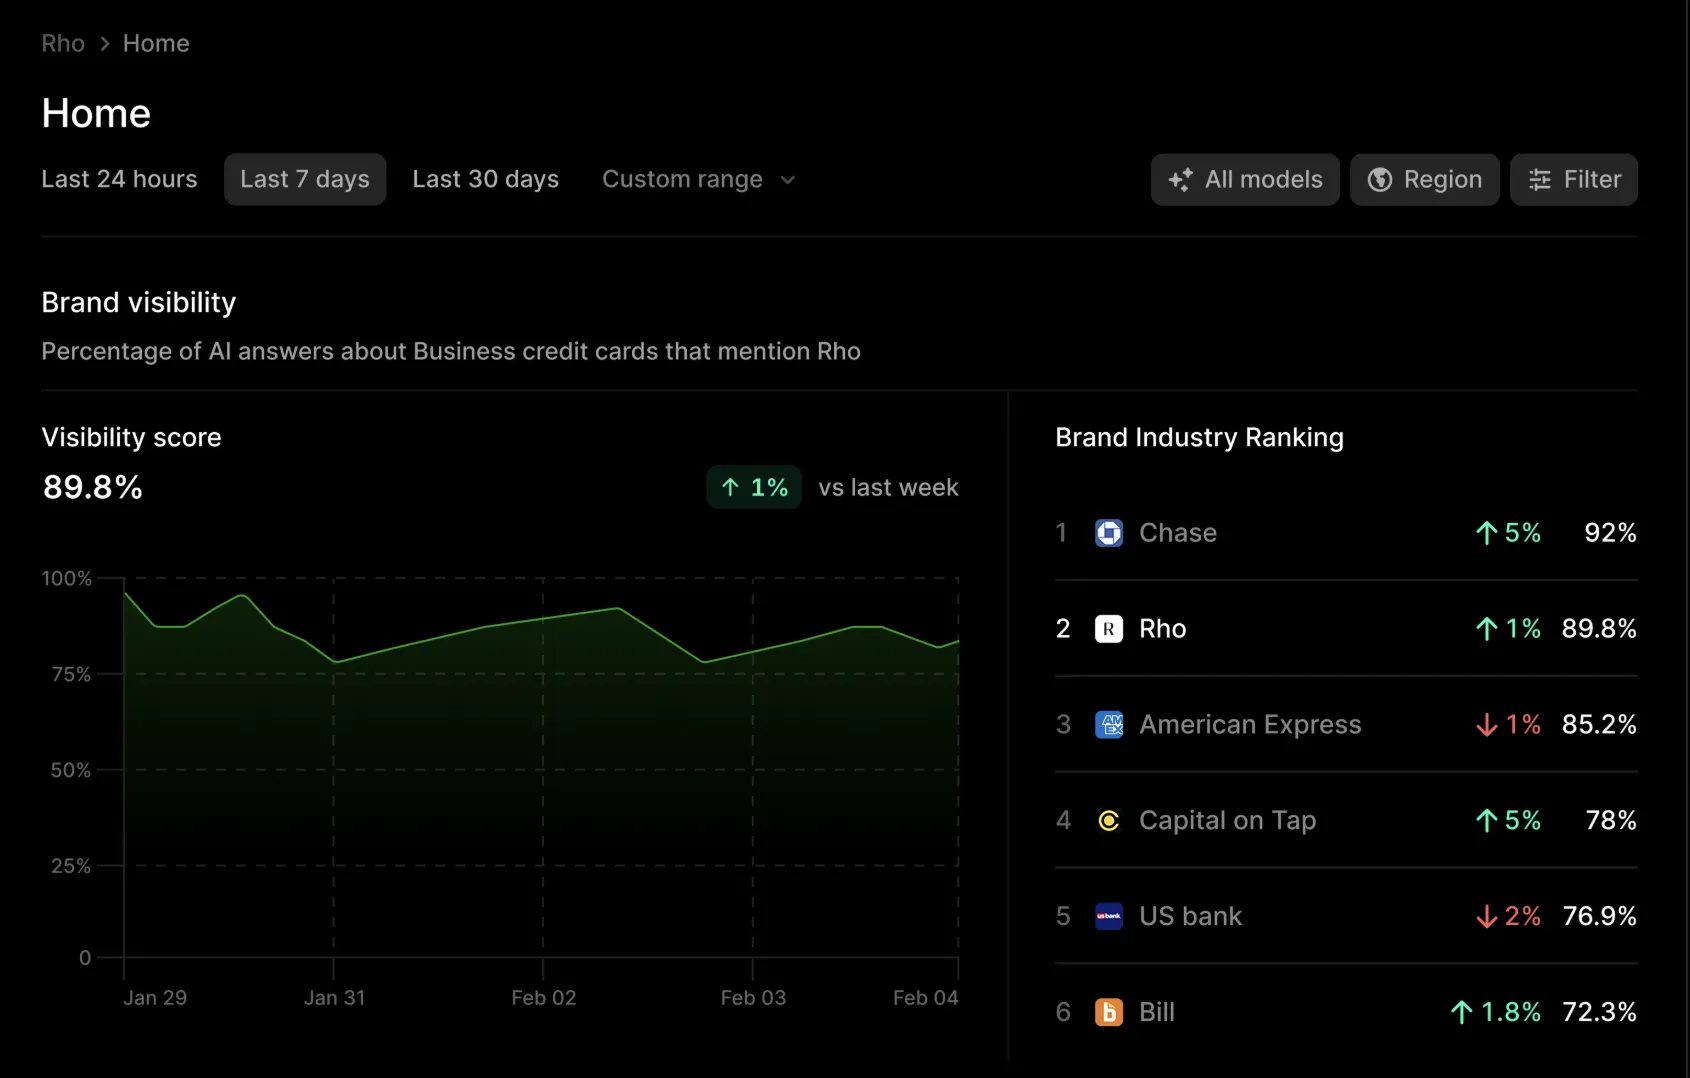1690x1078 pixels.
Task: Click the Chase brand logo icon
Action: [1108, 533]
